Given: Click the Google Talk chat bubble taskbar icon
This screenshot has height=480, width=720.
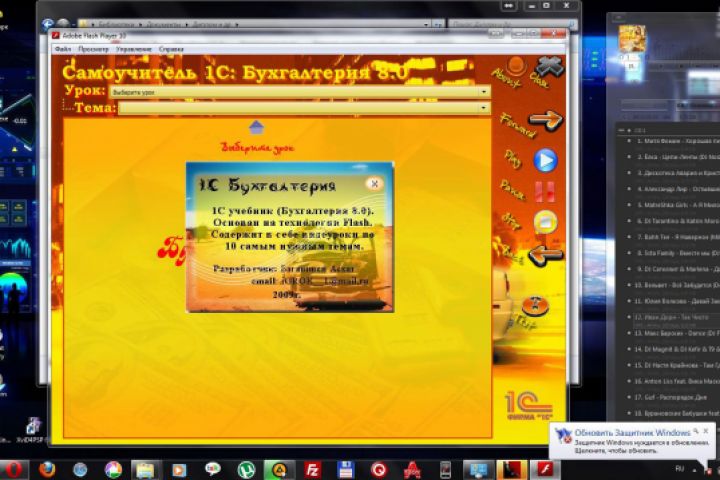Looking at the screenshot, I should tap(213, 469).
